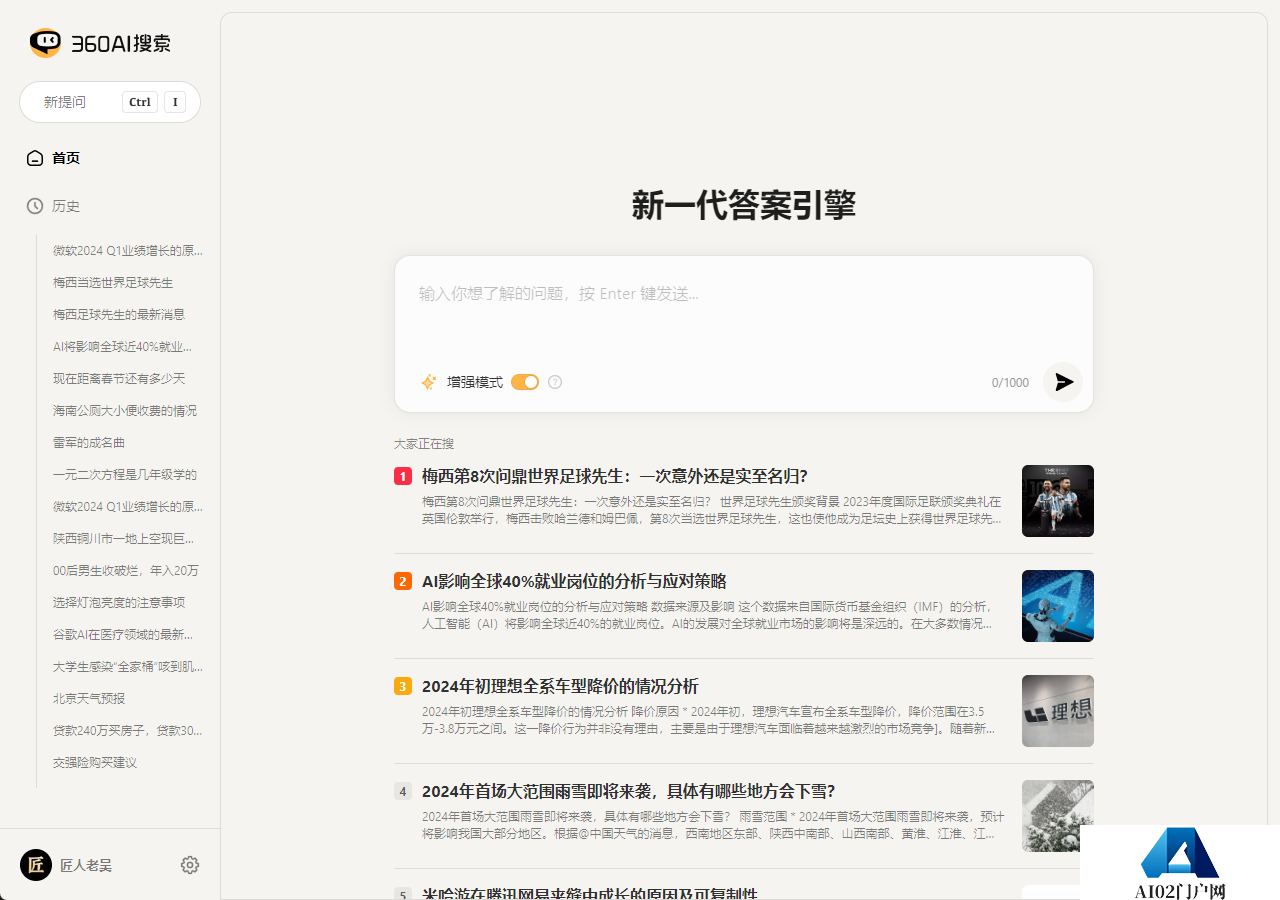Click the summary text under 梅西第8次问鼎
This screenshot has height=900, width=1280.
tap(711, 510)
